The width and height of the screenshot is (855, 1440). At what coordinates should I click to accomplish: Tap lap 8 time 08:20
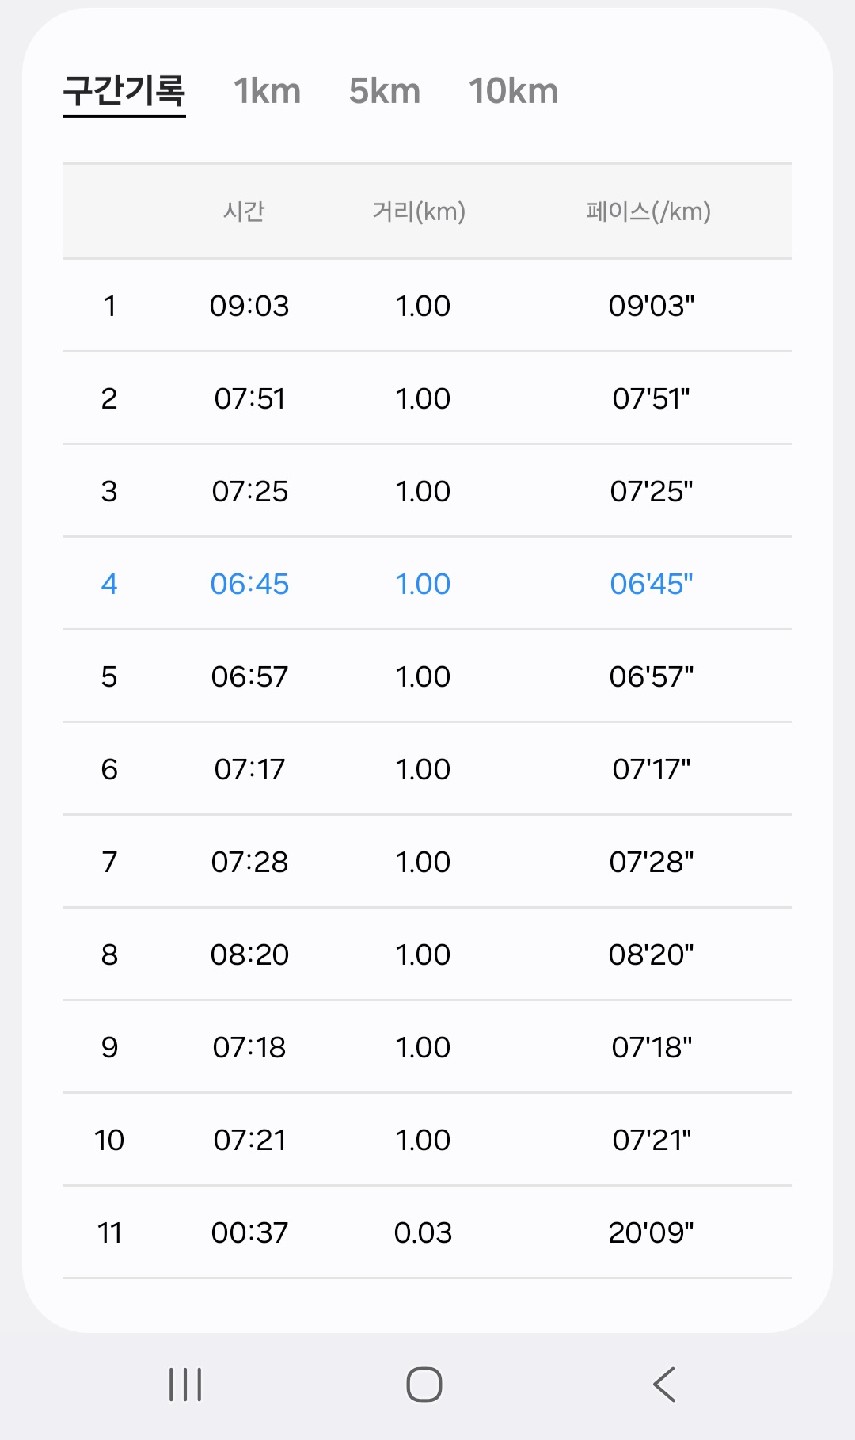point(250,955)
